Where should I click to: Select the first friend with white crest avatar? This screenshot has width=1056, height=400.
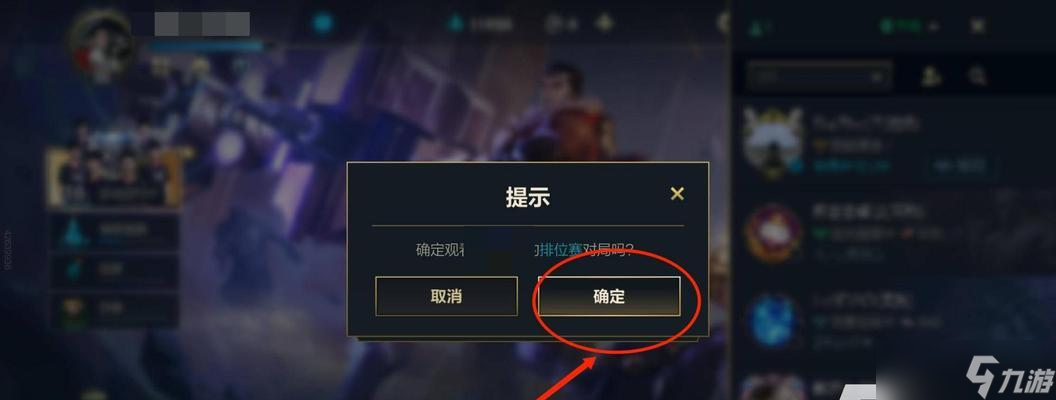click(x=772, y=143)
